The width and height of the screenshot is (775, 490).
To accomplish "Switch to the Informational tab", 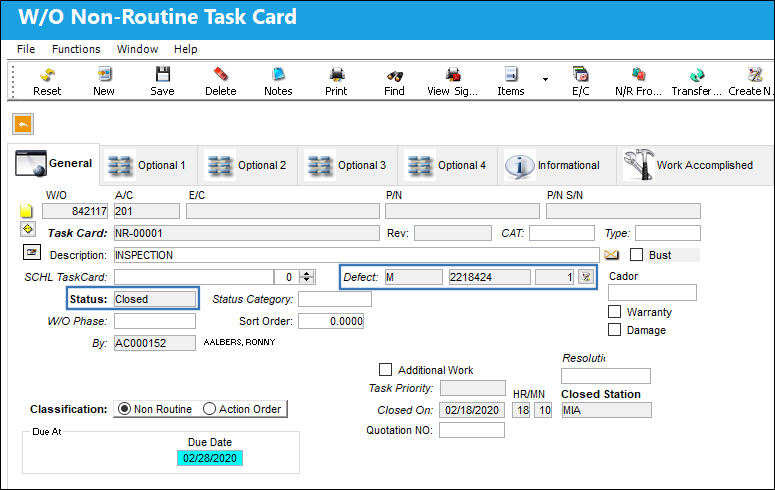I will (x=556, y=165).
